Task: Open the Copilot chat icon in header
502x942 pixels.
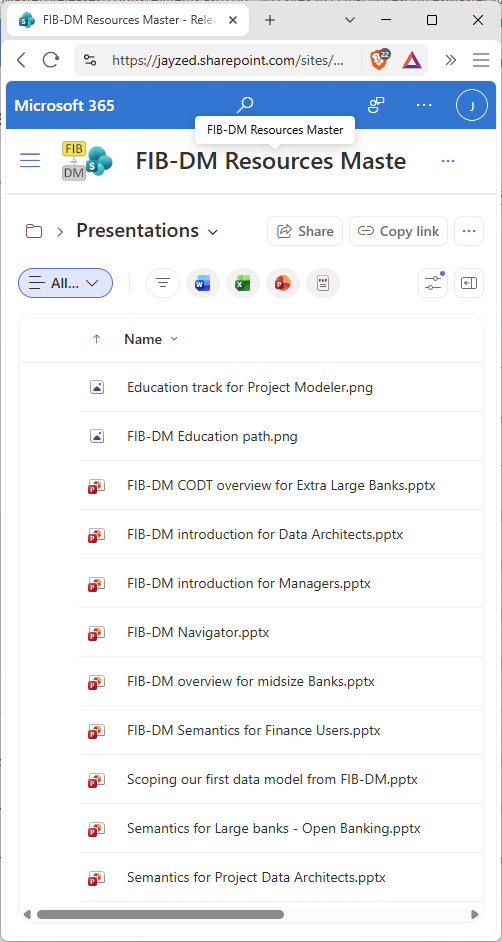Action: [376, 105]
